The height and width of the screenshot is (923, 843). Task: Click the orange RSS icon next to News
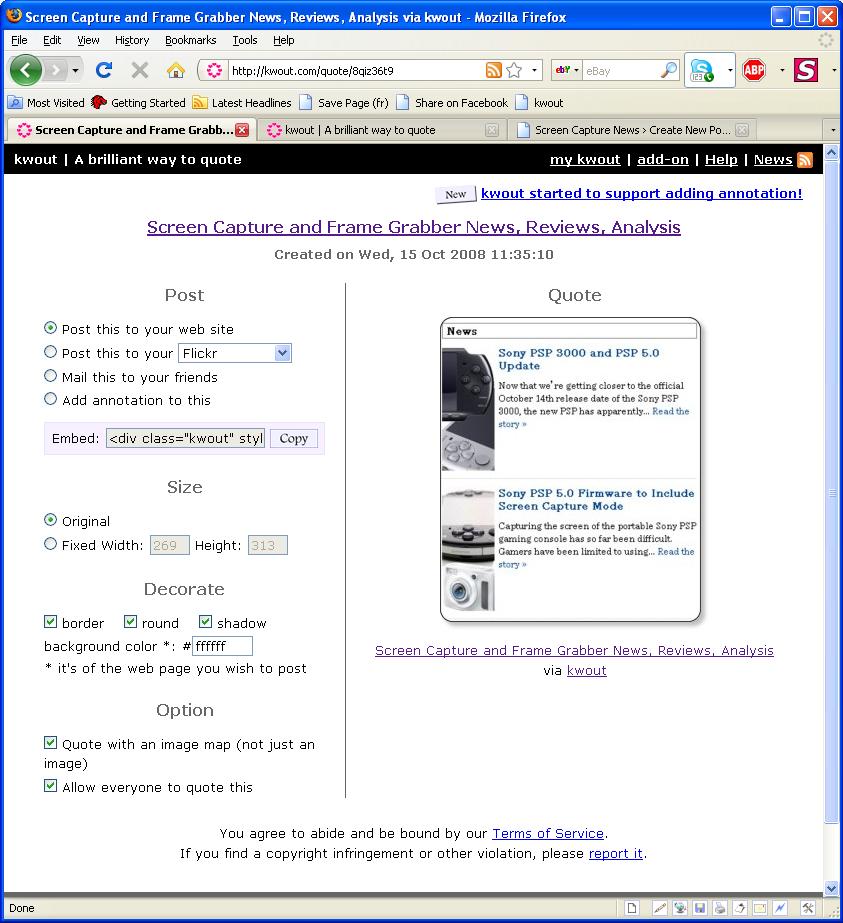(x=805, y=160)
